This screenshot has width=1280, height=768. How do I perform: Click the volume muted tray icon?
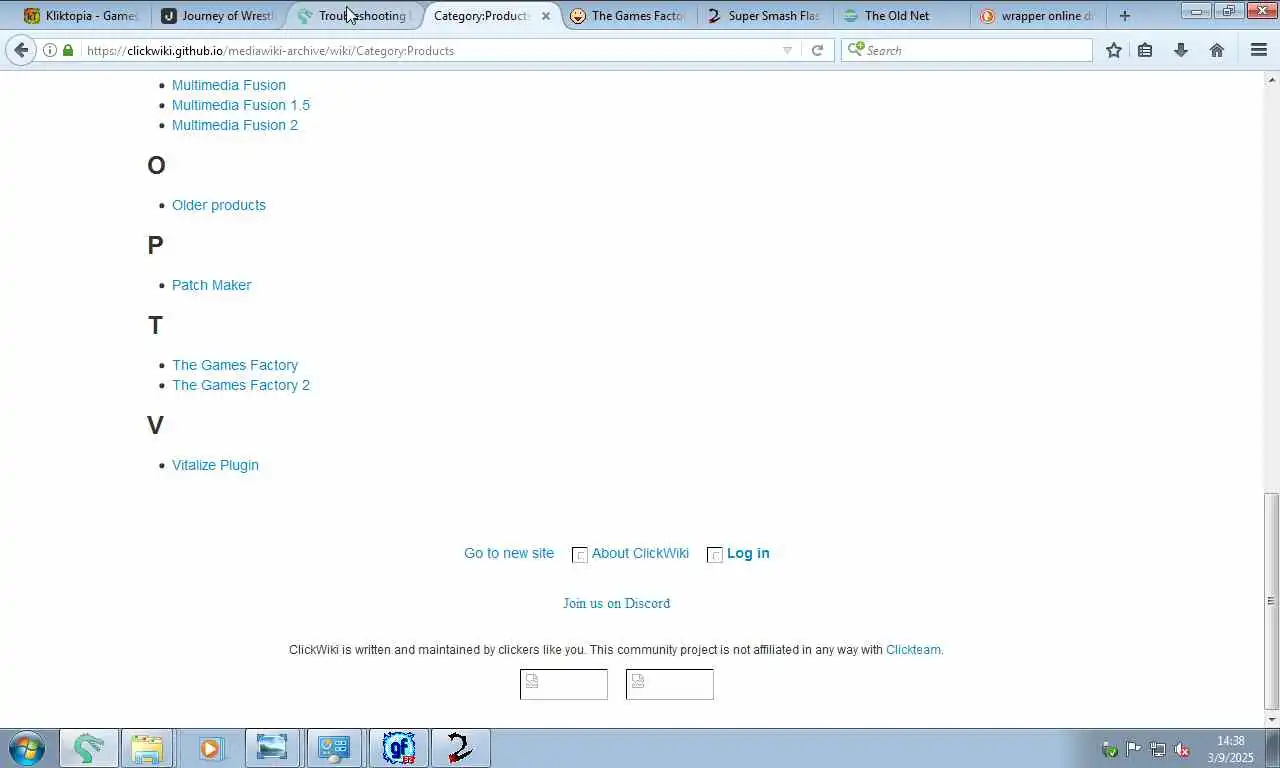1182,749
